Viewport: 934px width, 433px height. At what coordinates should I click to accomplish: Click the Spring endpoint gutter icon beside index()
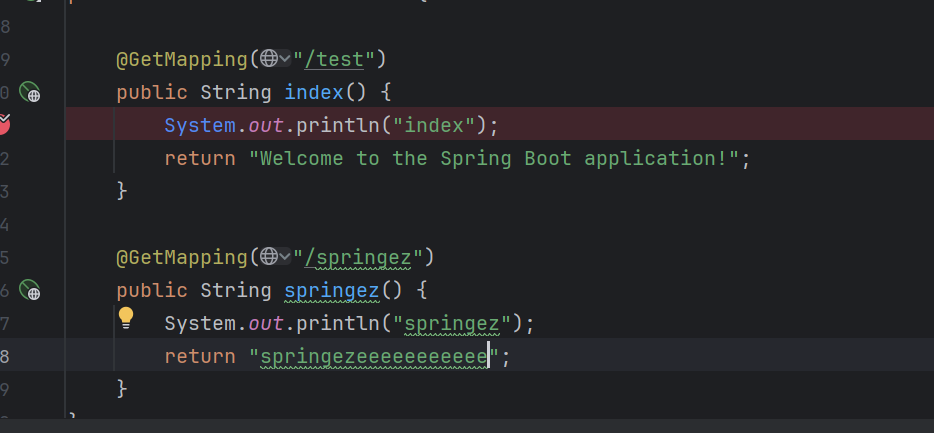[x=30, y=92]
